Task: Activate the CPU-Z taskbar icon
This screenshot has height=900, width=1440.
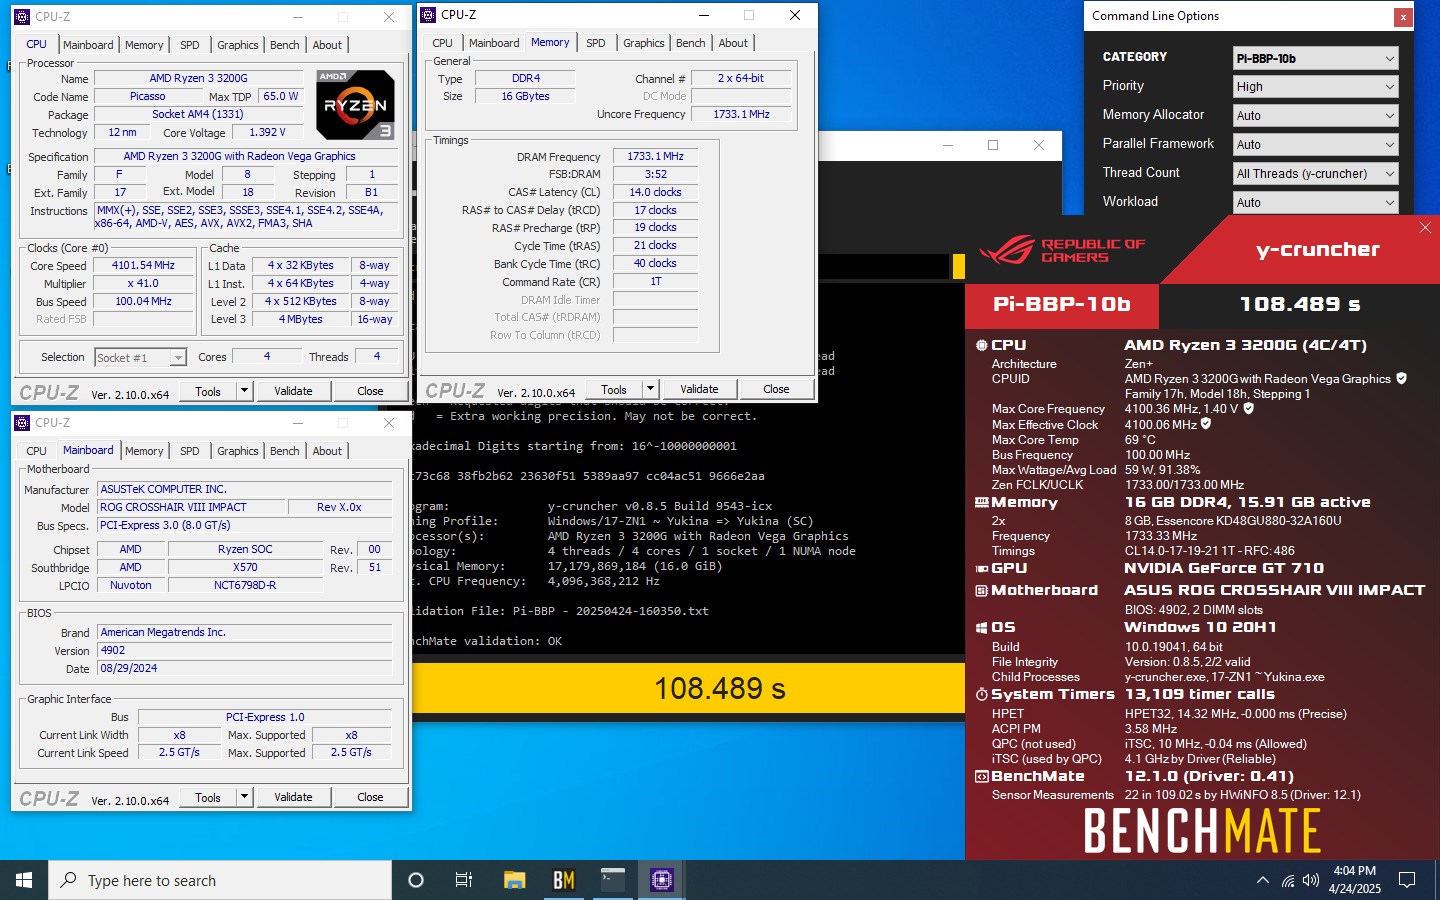Action: (662, 880)
